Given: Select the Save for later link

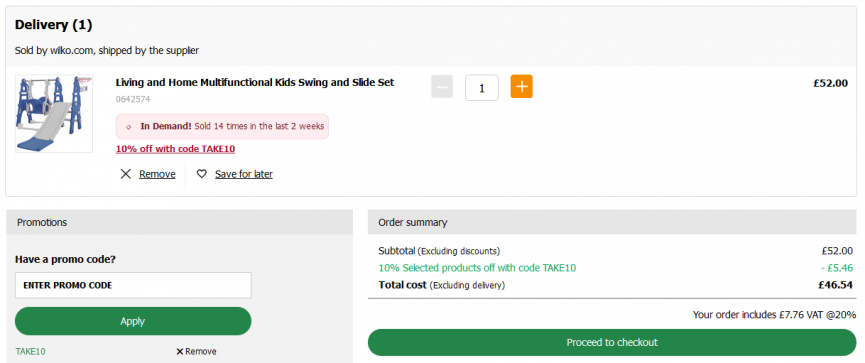Looking at the screenshot, I should (x=244, y=174).
